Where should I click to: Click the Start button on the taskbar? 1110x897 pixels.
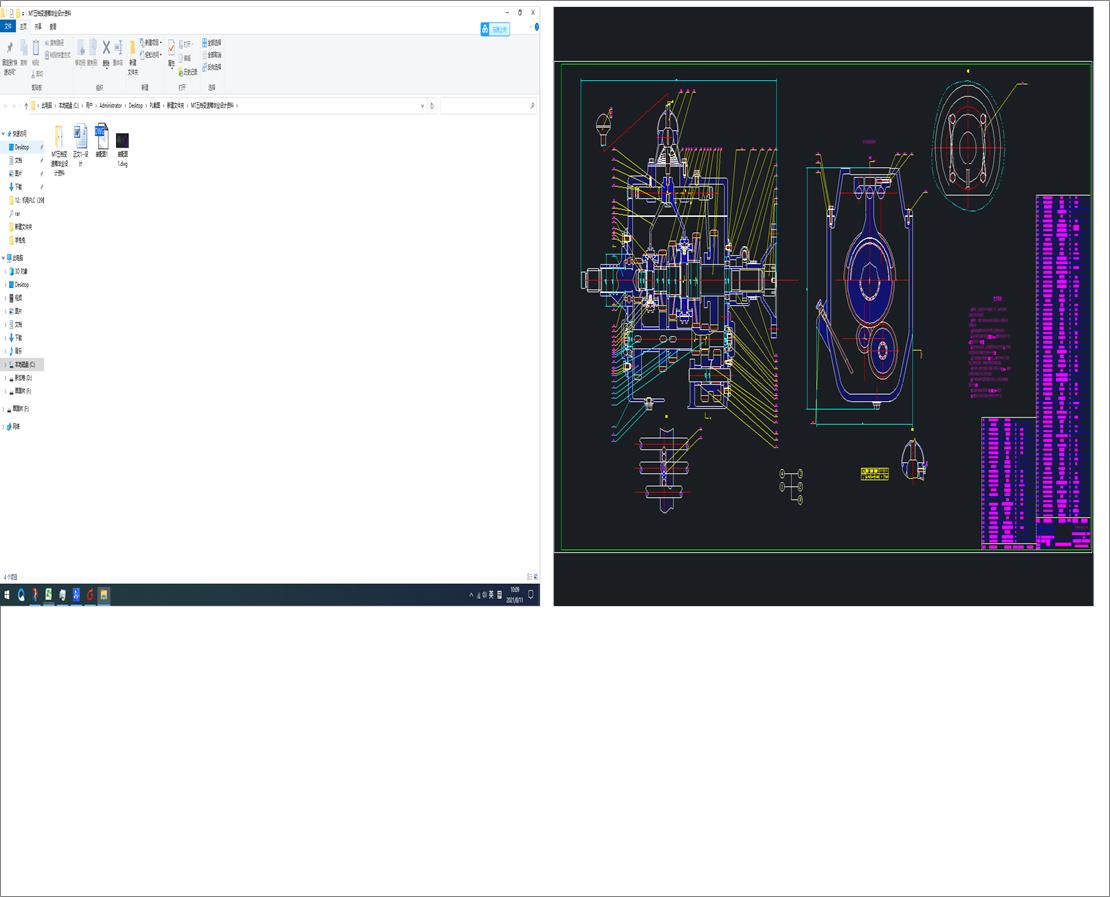tap(7, 595)
